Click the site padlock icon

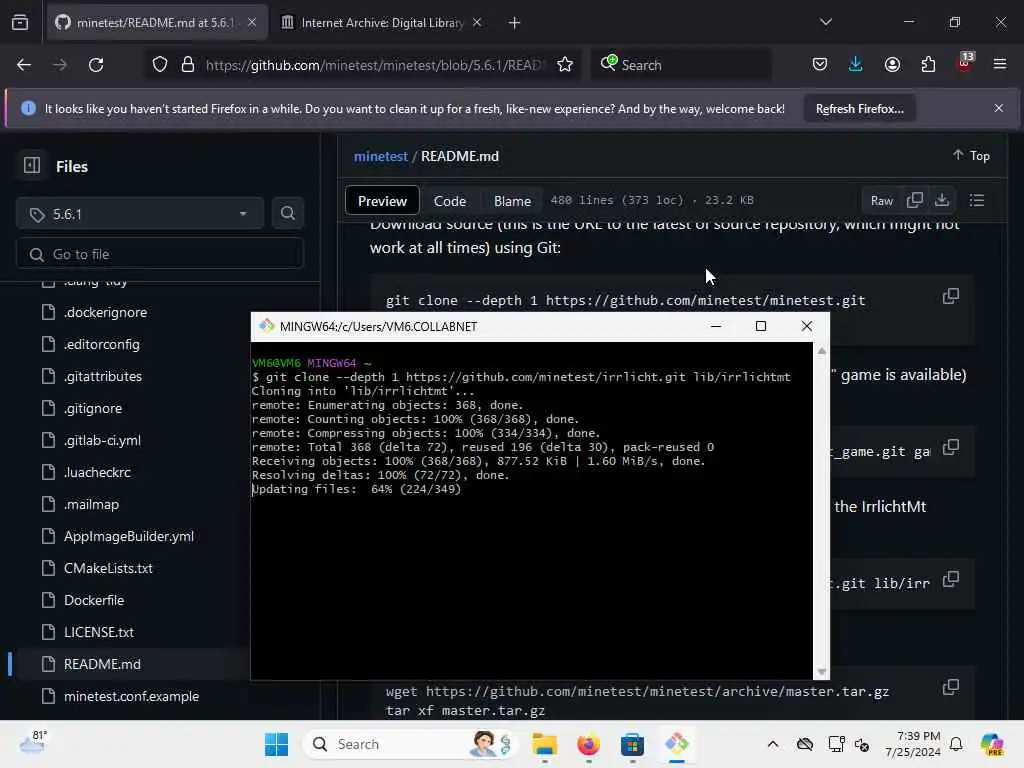(188, 65)
